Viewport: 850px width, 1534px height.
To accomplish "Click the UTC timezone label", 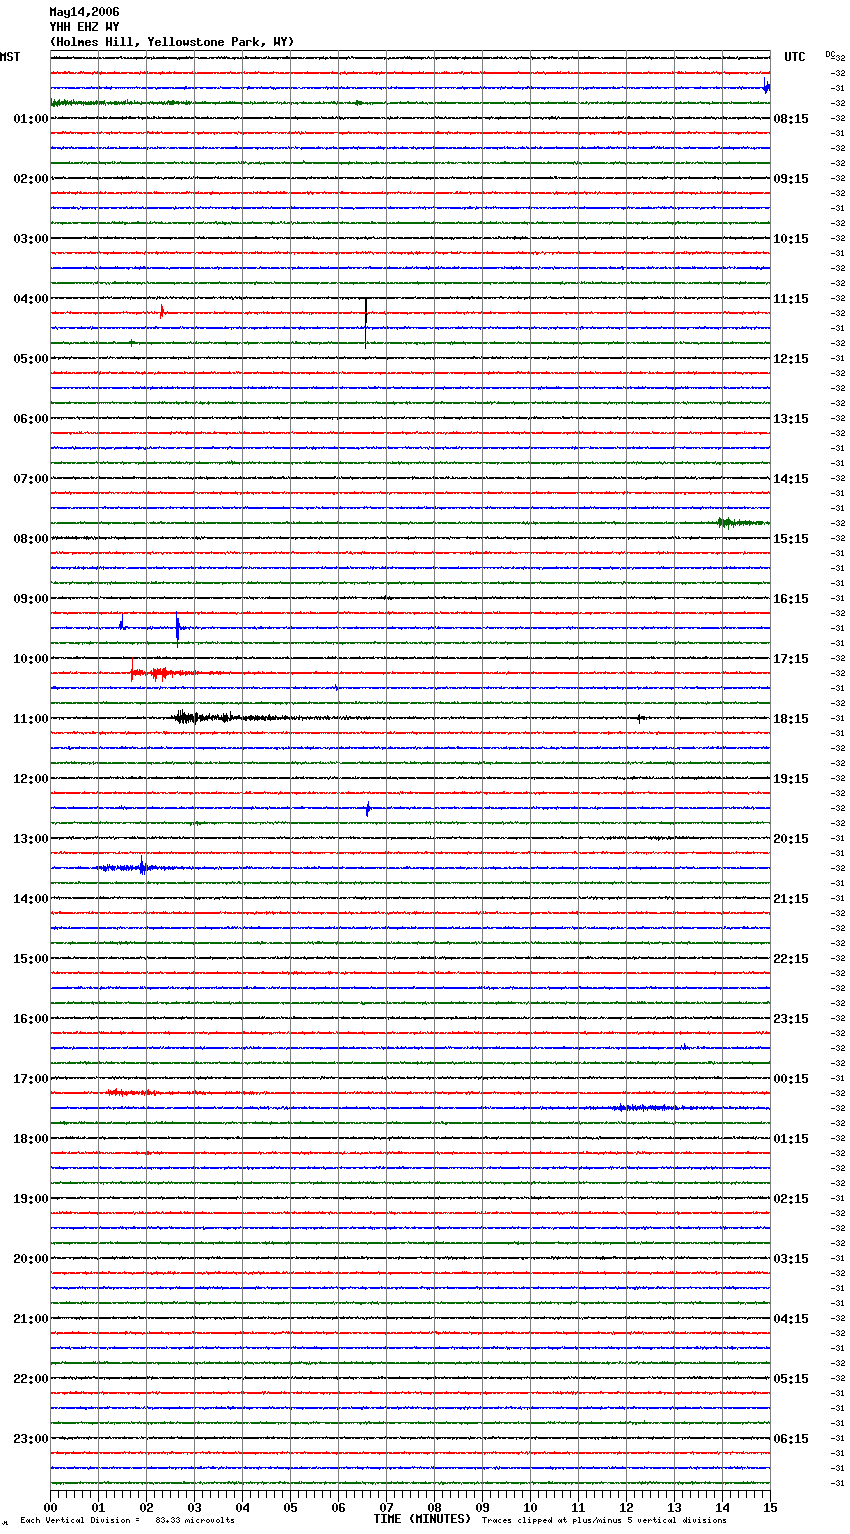I will [x=794, y=57].
